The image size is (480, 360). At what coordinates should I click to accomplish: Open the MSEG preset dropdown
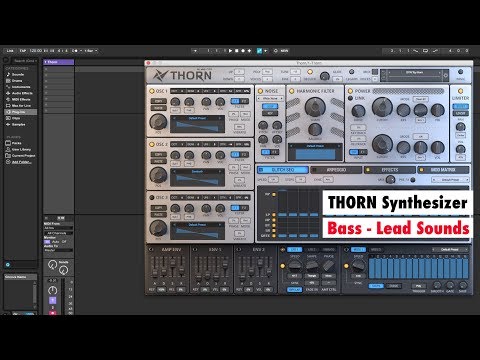pyautogui.click(x=450, y=249)
